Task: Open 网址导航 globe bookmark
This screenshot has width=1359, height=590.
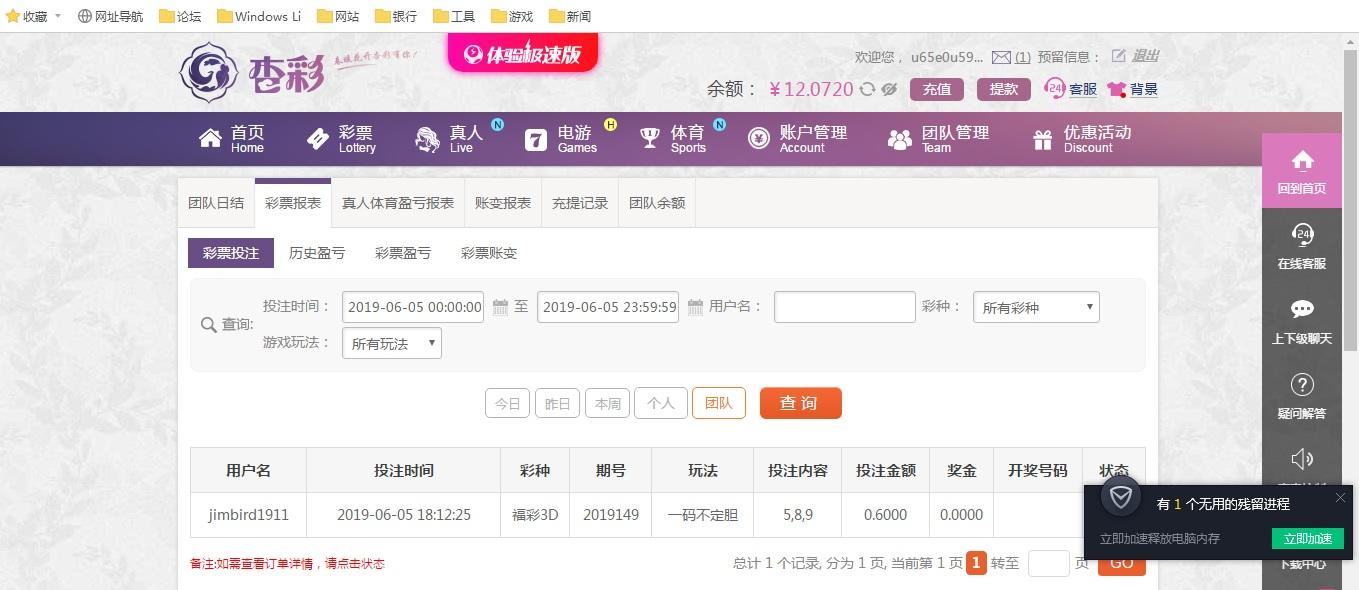Action: pyautogui.click(x=110, y=16)
